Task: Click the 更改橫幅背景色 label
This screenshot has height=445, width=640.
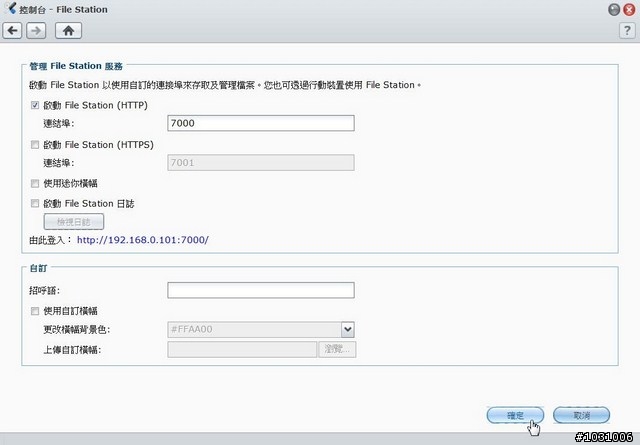Action: pos(77,329)
